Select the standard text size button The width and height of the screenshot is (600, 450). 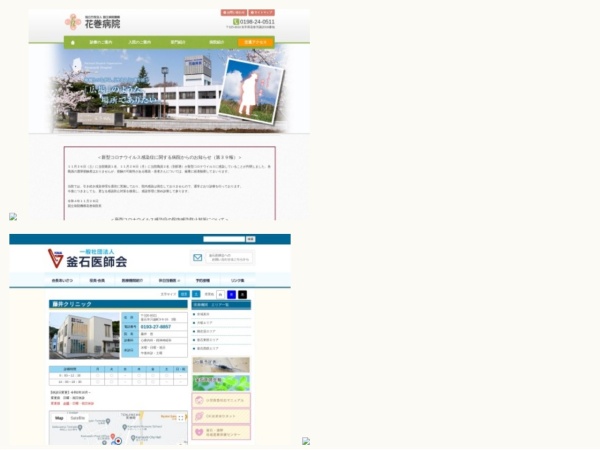(x=184, y=294)
